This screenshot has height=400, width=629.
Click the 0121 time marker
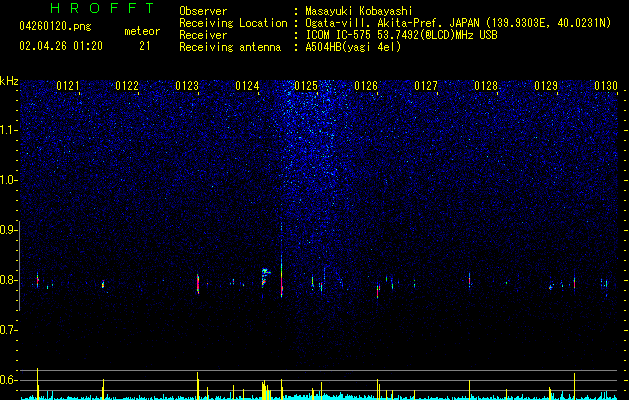[68, 86]
